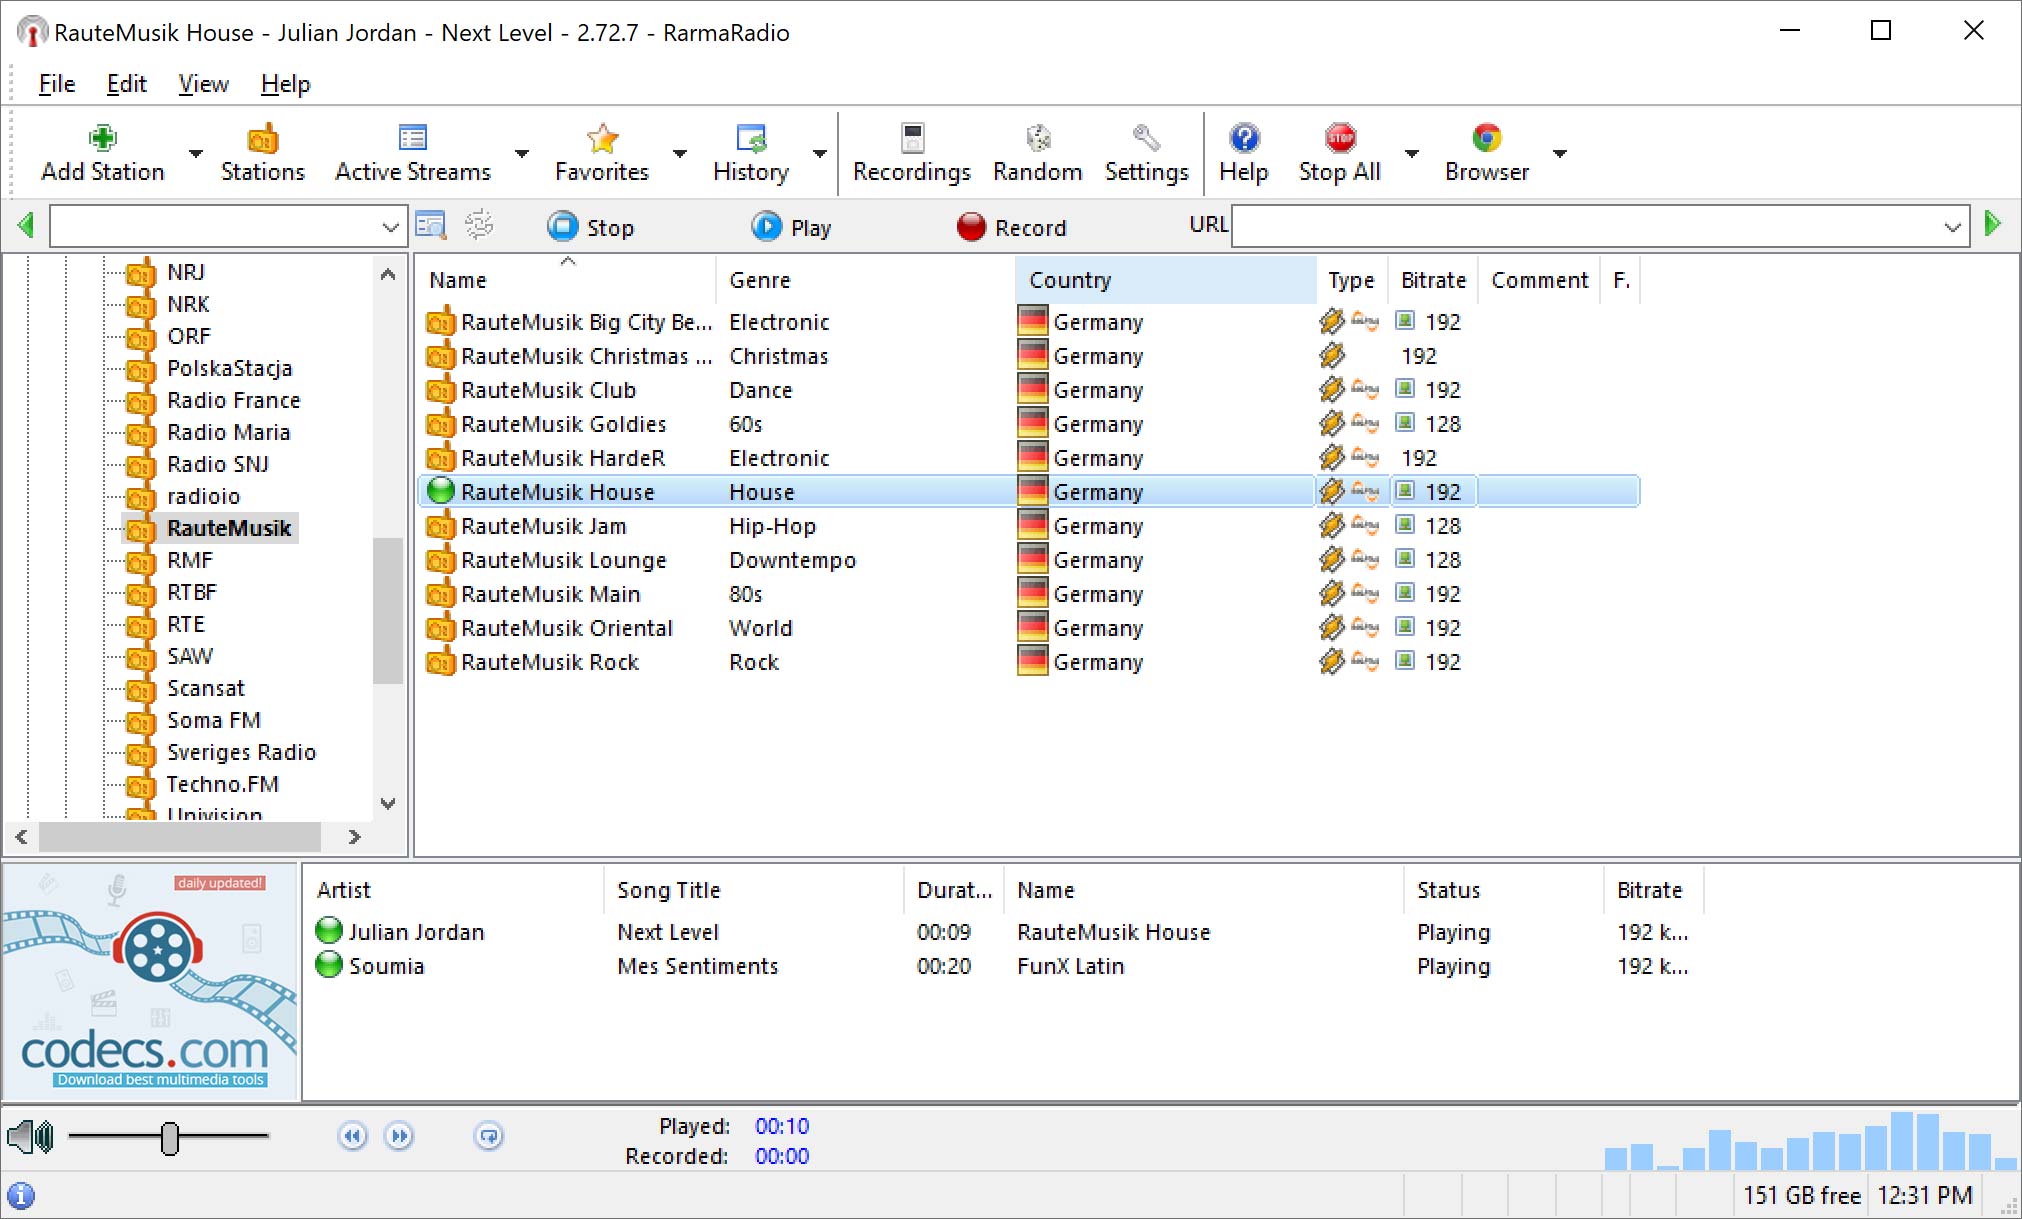Viewport: 2022px width, 1219px height.
Task: Select RauteMusik Jam station row
Action: click(1028, 526)
